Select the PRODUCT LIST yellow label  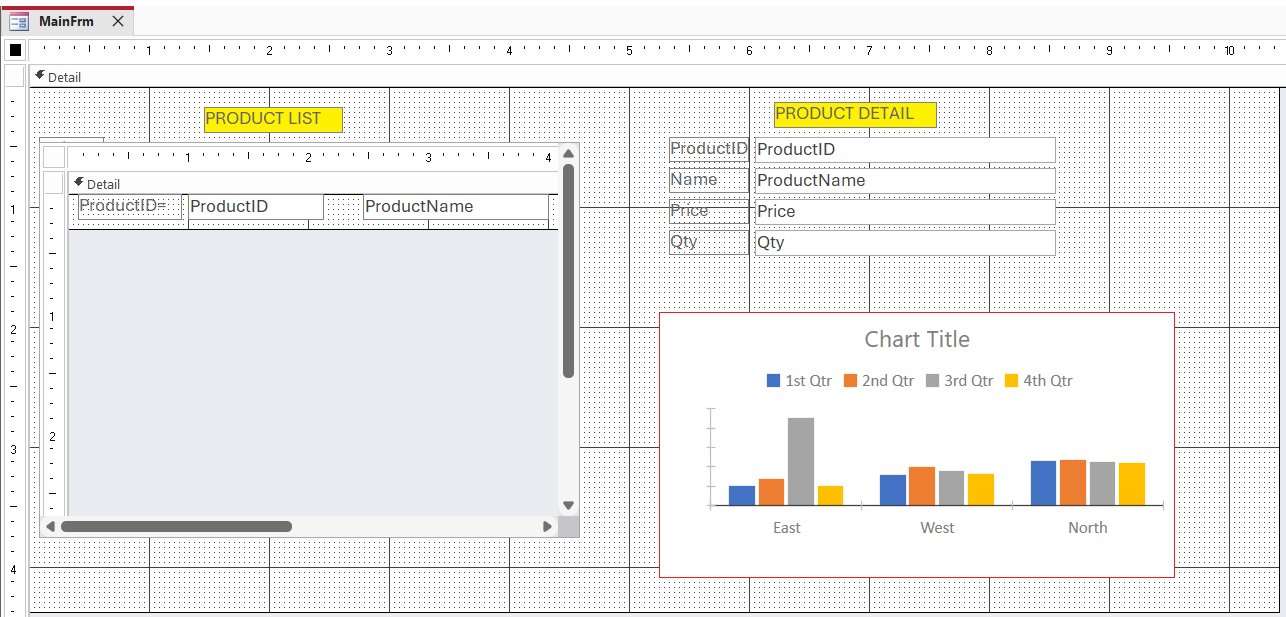click(x=273, y=119)
